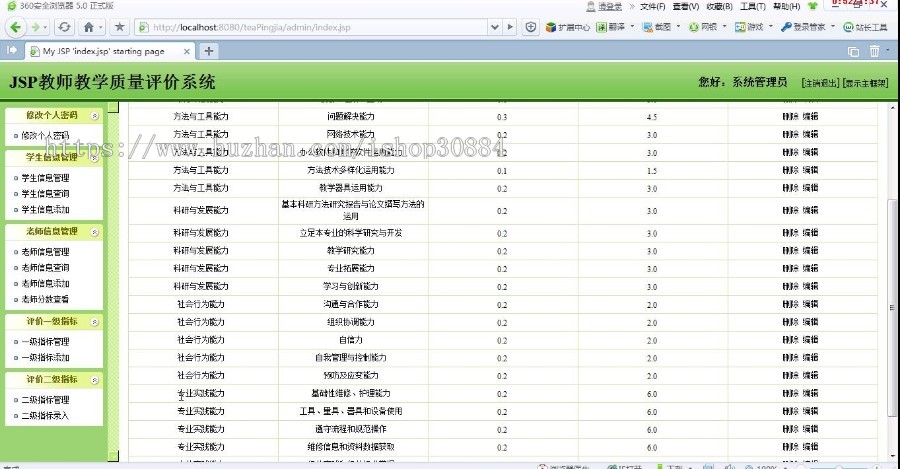Open the closed-tabs trash icon
The height and width of the screenshot is (469, 900).
(874, 51)
